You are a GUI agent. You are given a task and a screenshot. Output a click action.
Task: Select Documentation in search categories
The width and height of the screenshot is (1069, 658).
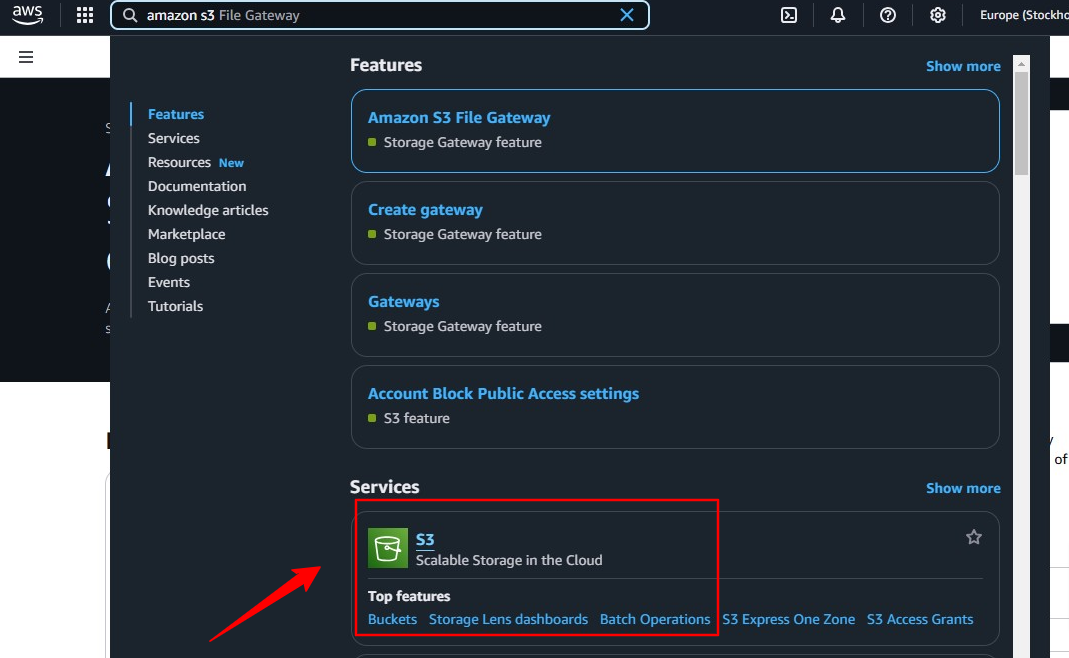(x=197, y=186)
